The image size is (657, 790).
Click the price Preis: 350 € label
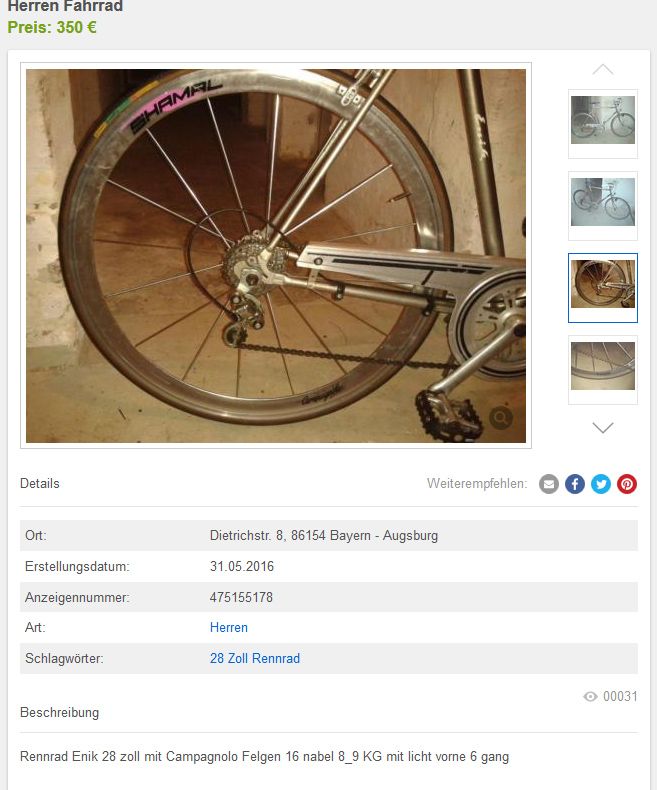52,27
